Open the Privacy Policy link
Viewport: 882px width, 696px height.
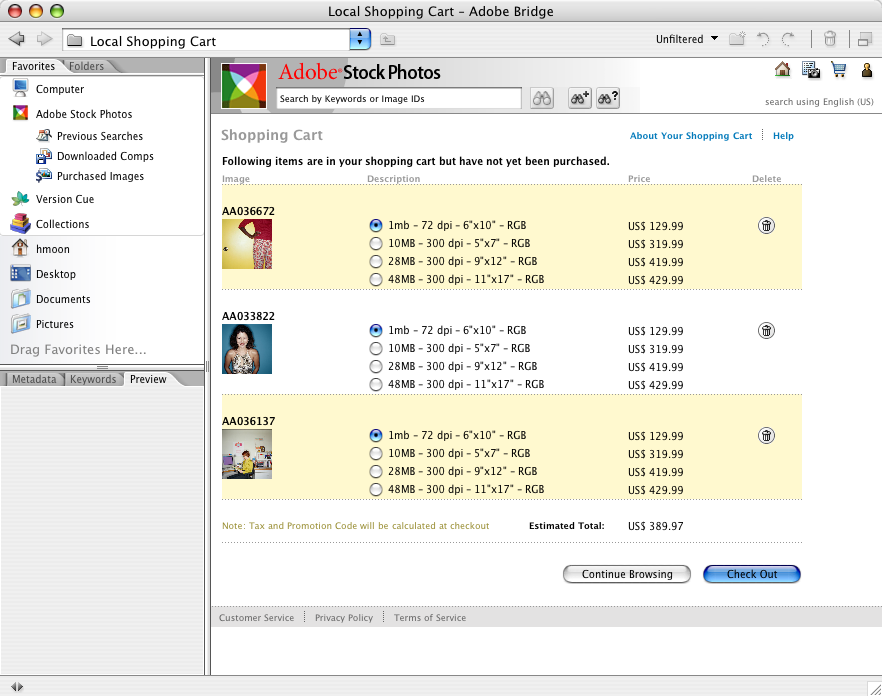(x=344, y=618)
